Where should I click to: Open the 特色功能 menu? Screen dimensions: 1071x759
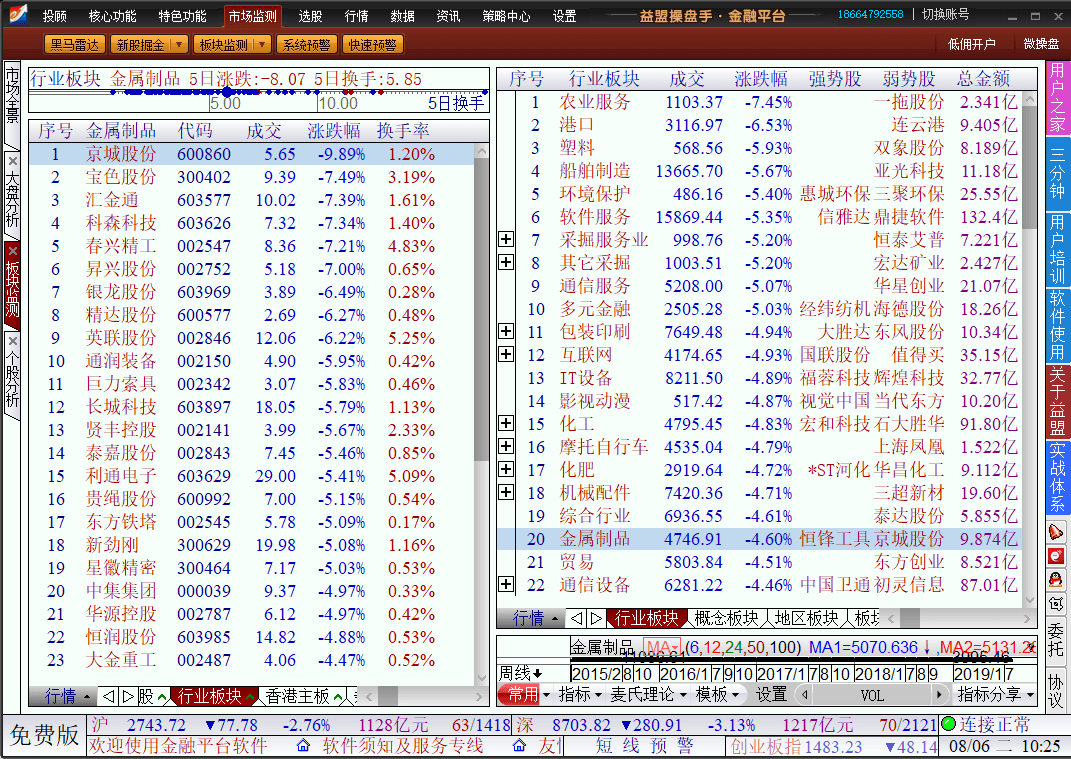(182, 16)
